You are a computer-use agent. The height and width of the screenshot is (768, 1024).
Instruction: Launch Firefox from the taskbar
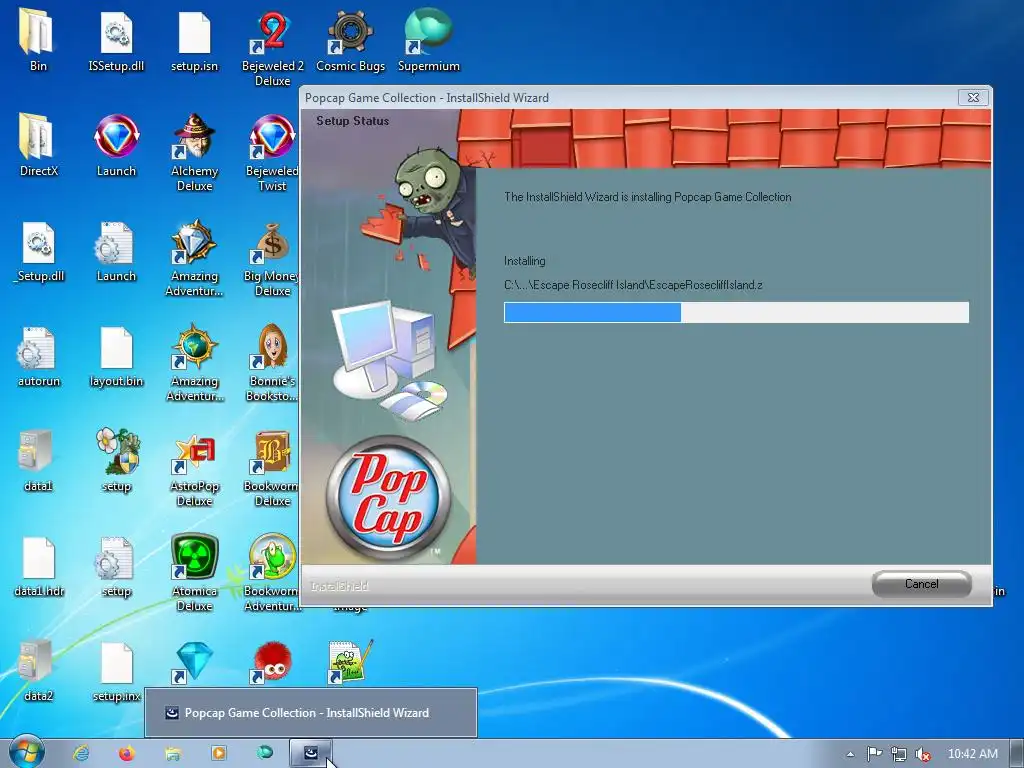pyautogui.click(x=127, y=753)
